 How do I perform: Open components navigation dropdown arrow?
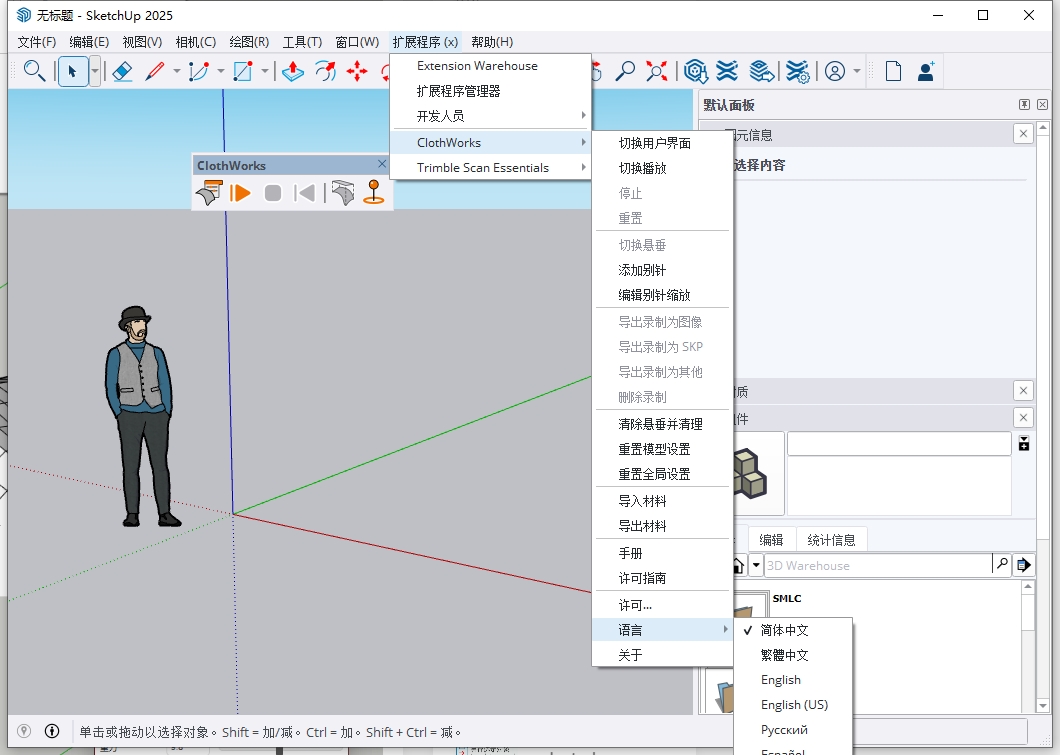tap(756, 565)
